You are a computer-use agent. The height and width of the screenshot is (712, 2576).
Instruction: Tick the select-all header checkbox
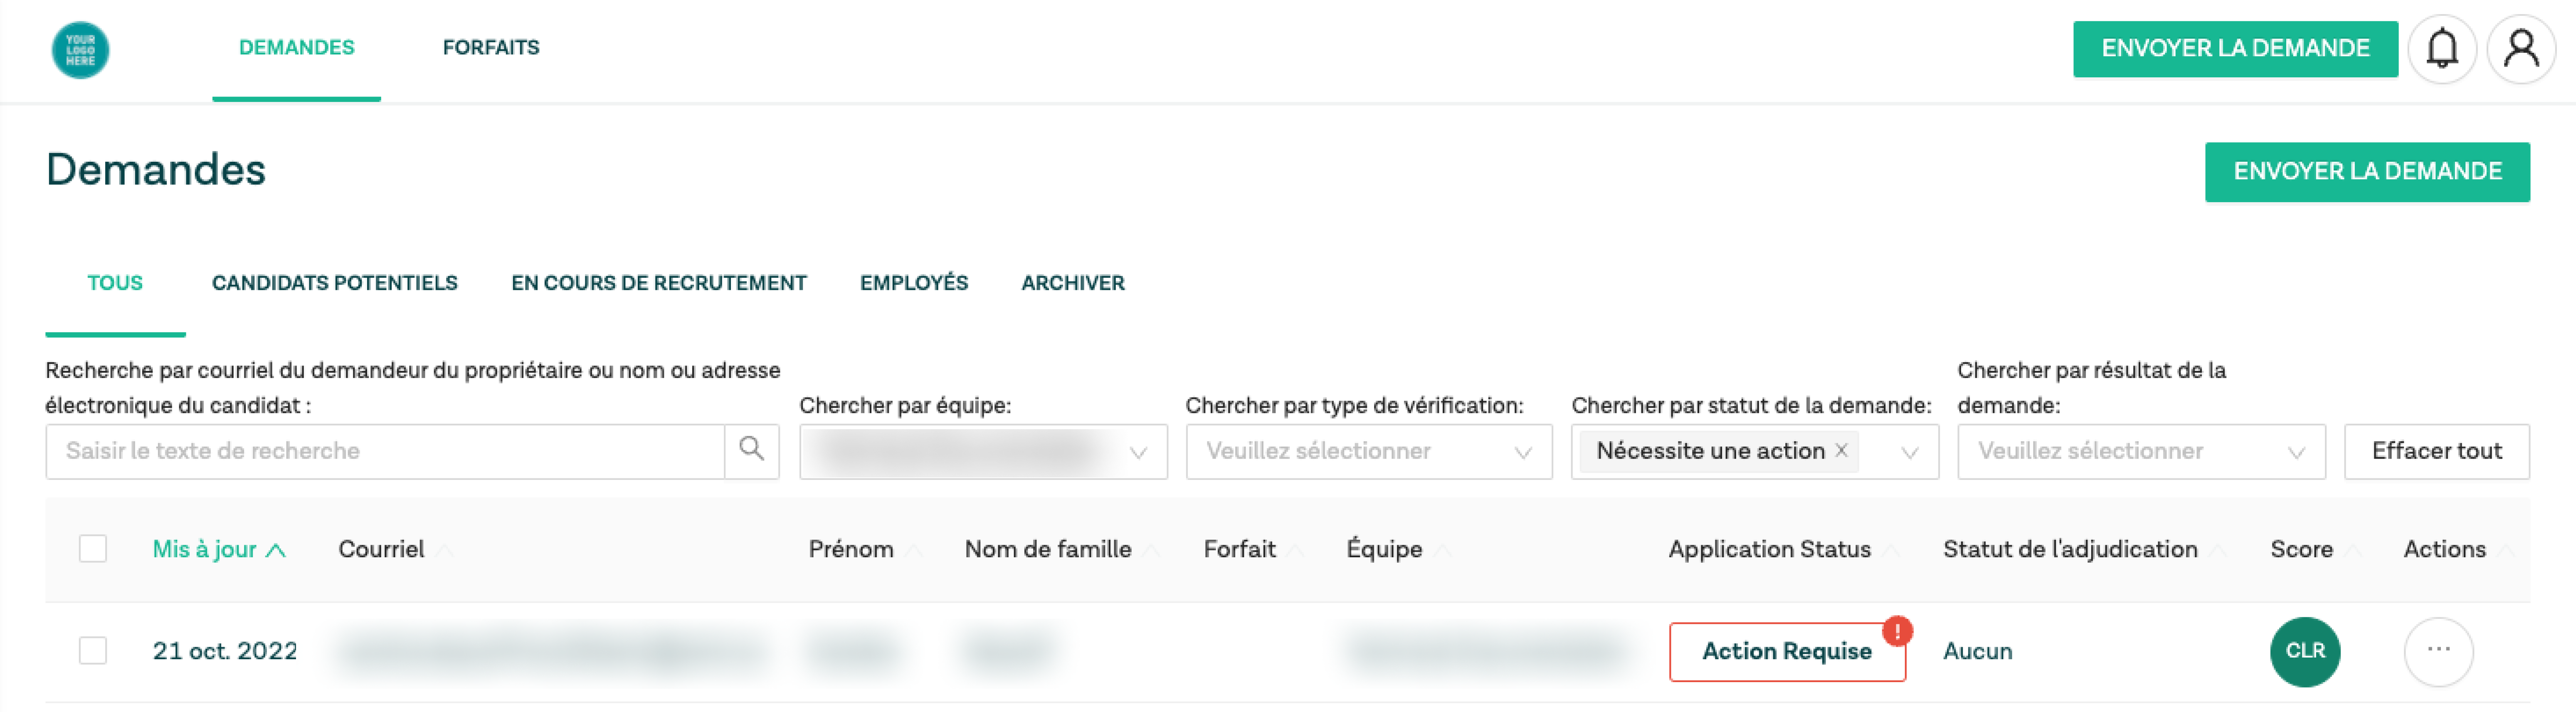tap(93, 549)
